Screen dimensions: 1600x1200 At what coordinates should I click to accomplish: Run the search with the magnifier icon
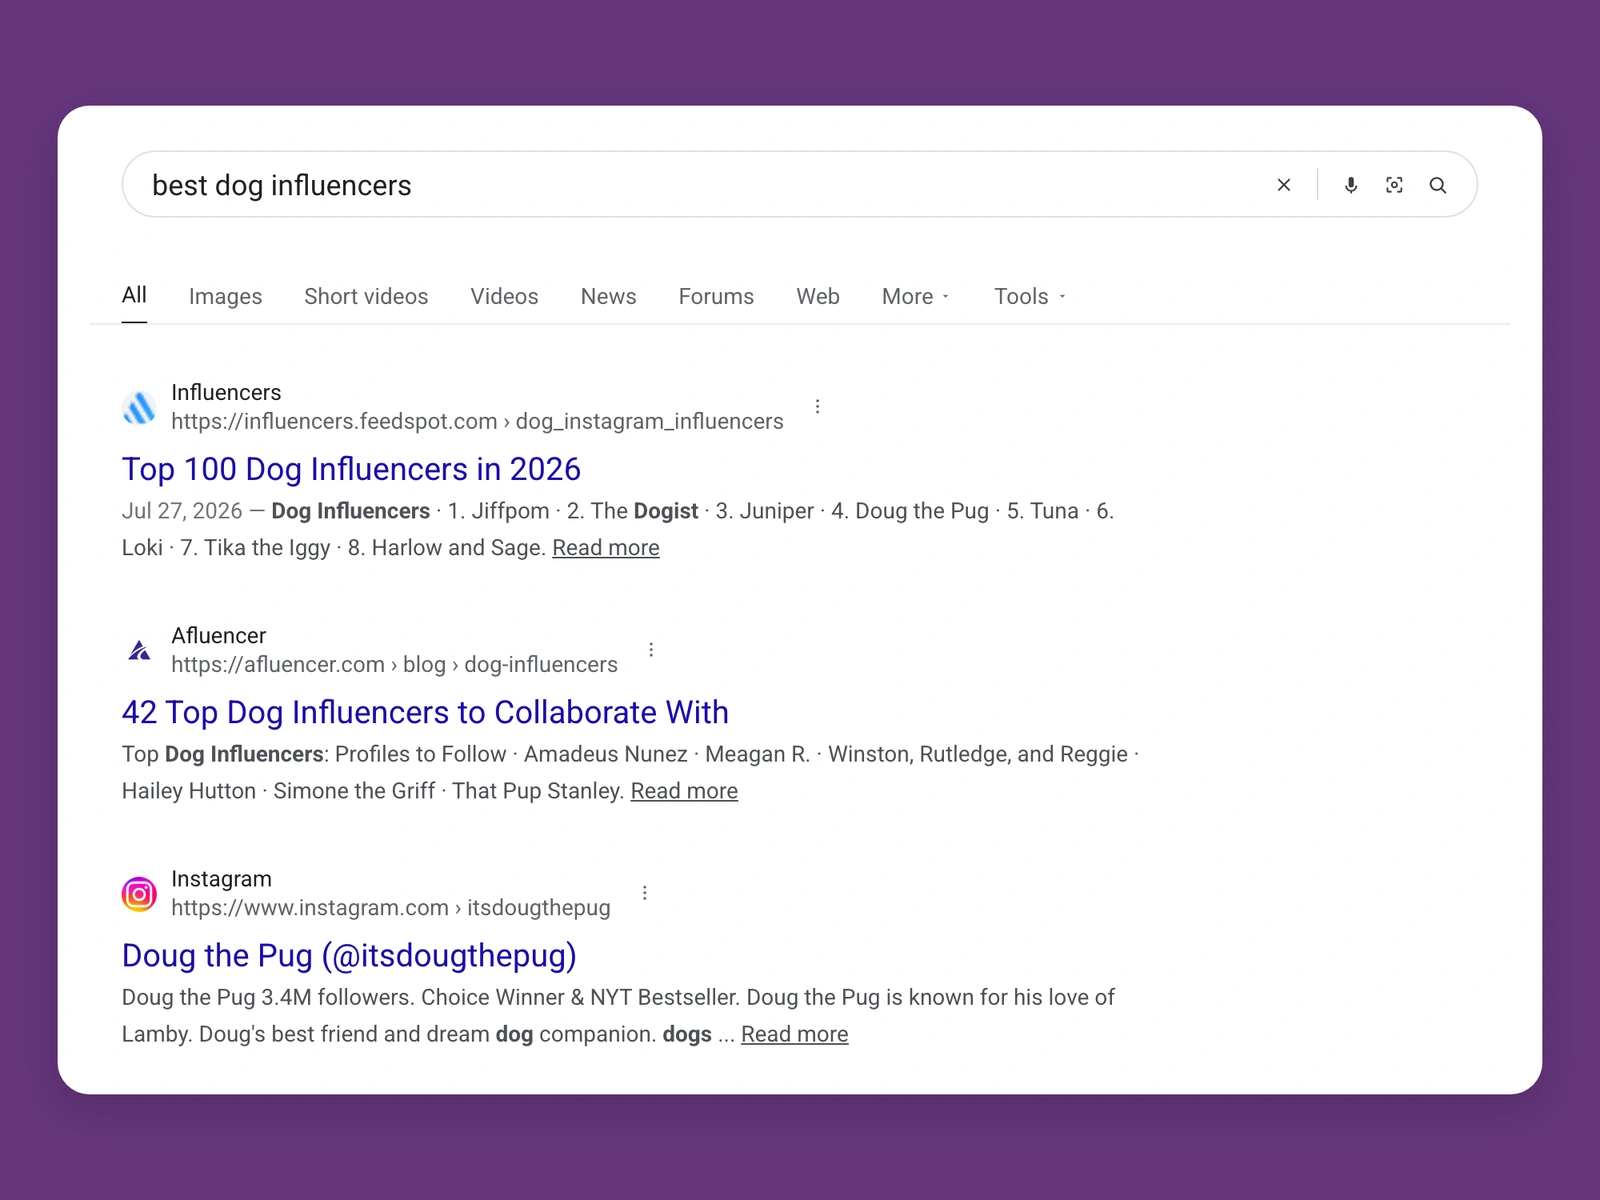(x=1438, y=185)
